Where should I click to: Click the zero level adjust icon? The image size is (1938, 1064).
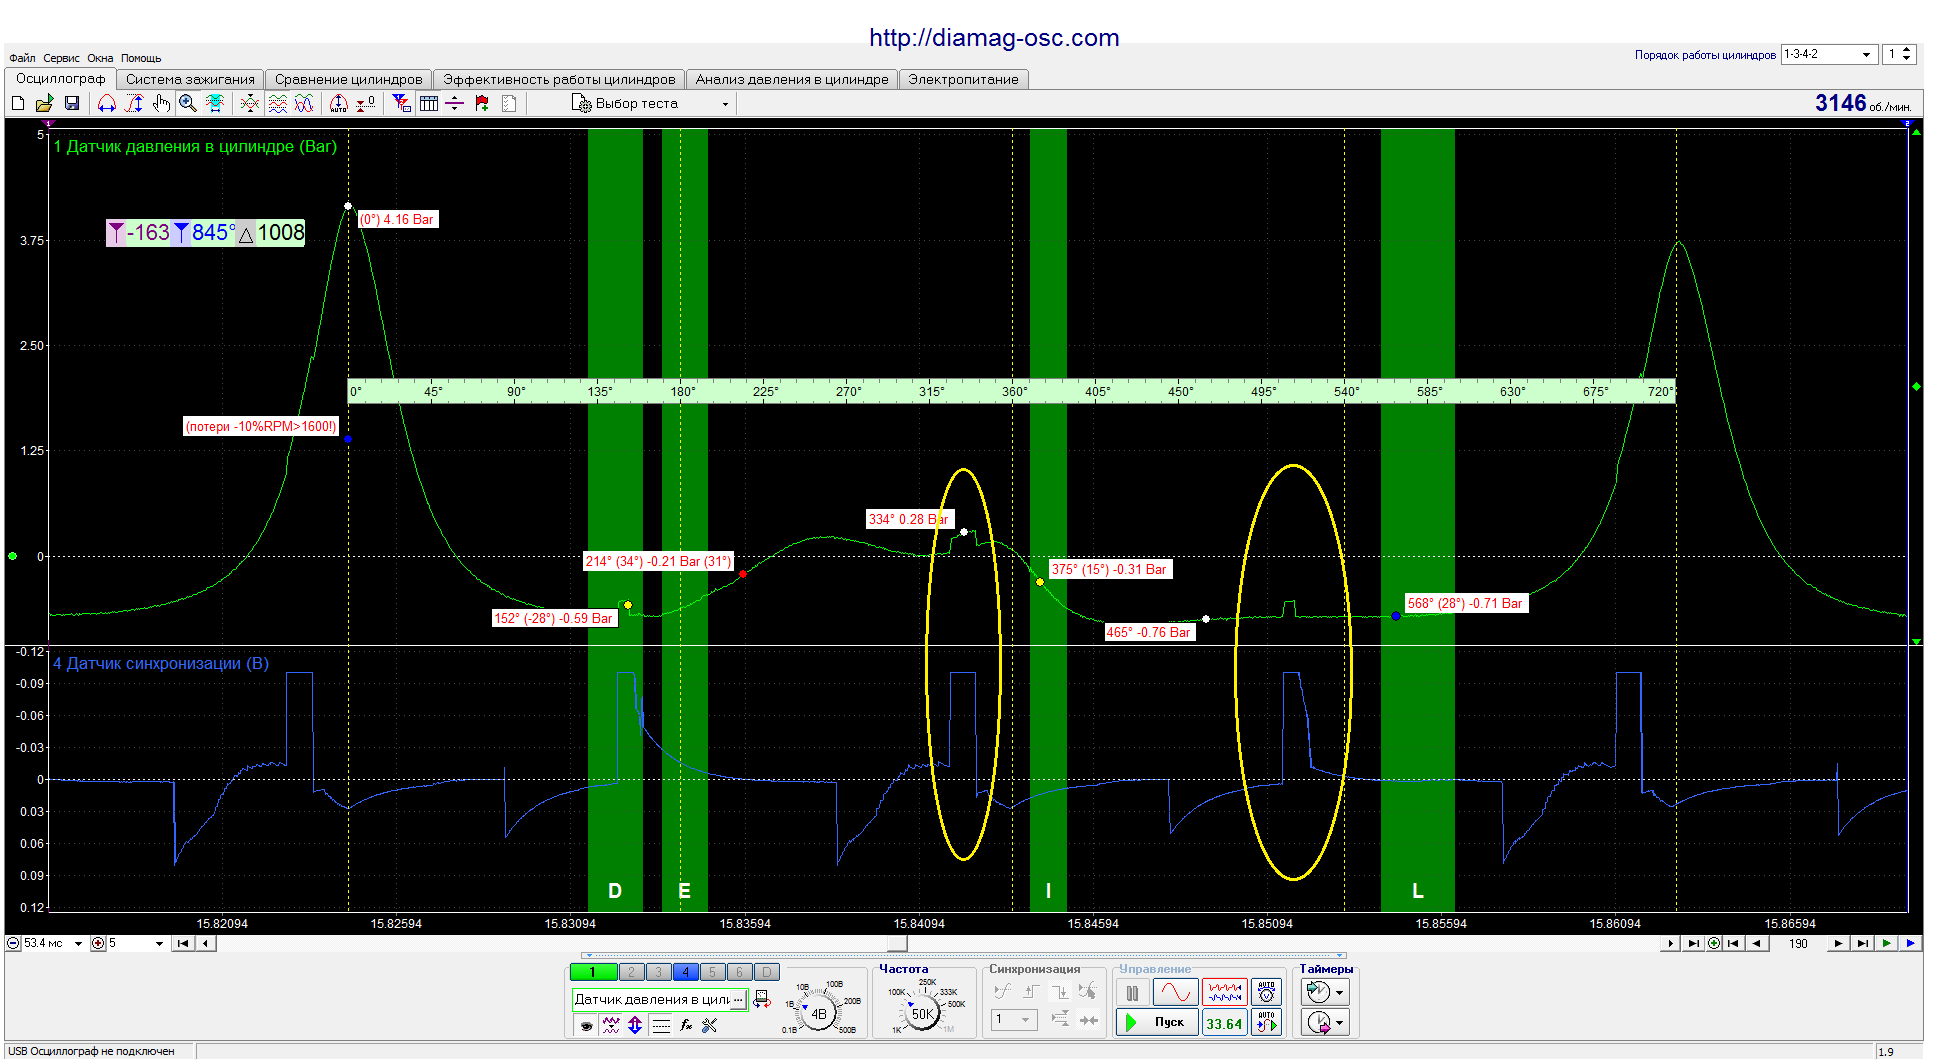366,103
